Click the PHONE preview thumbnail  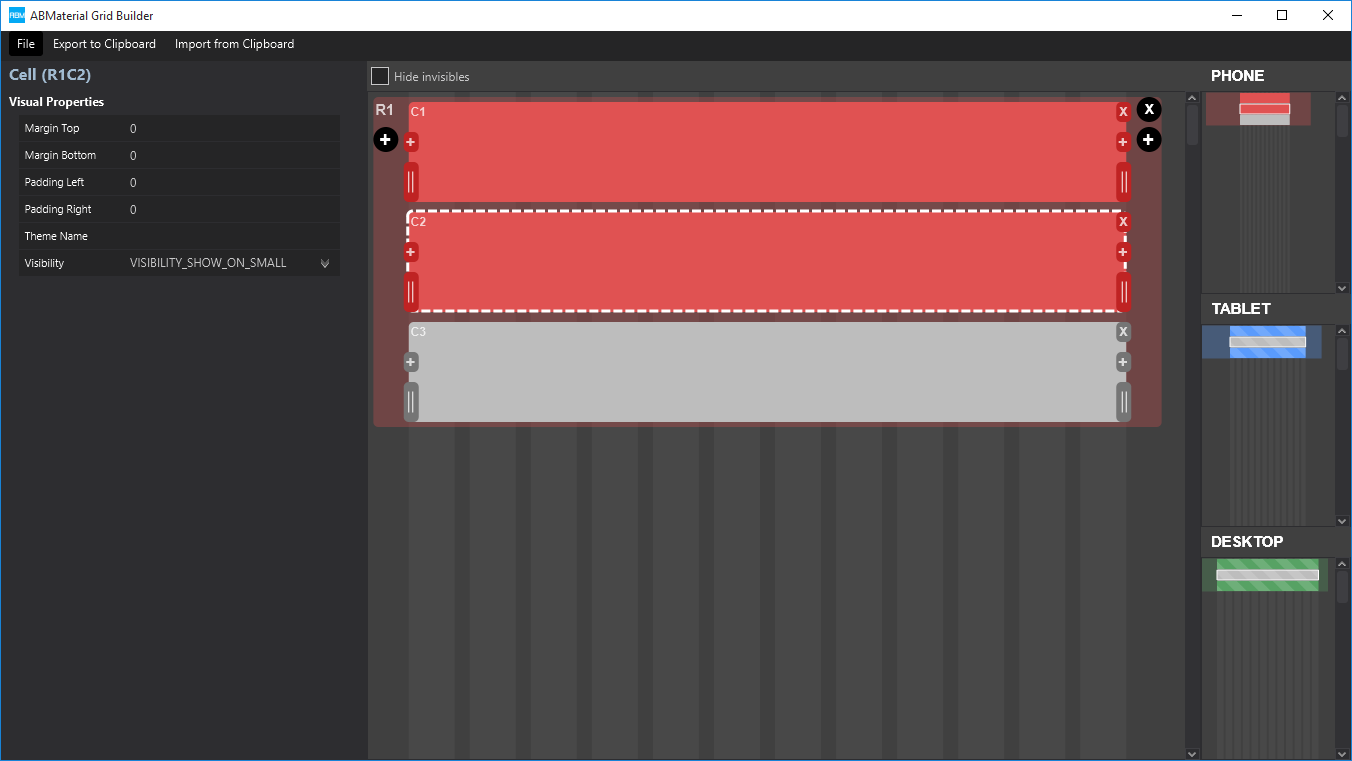[1258, 109]
